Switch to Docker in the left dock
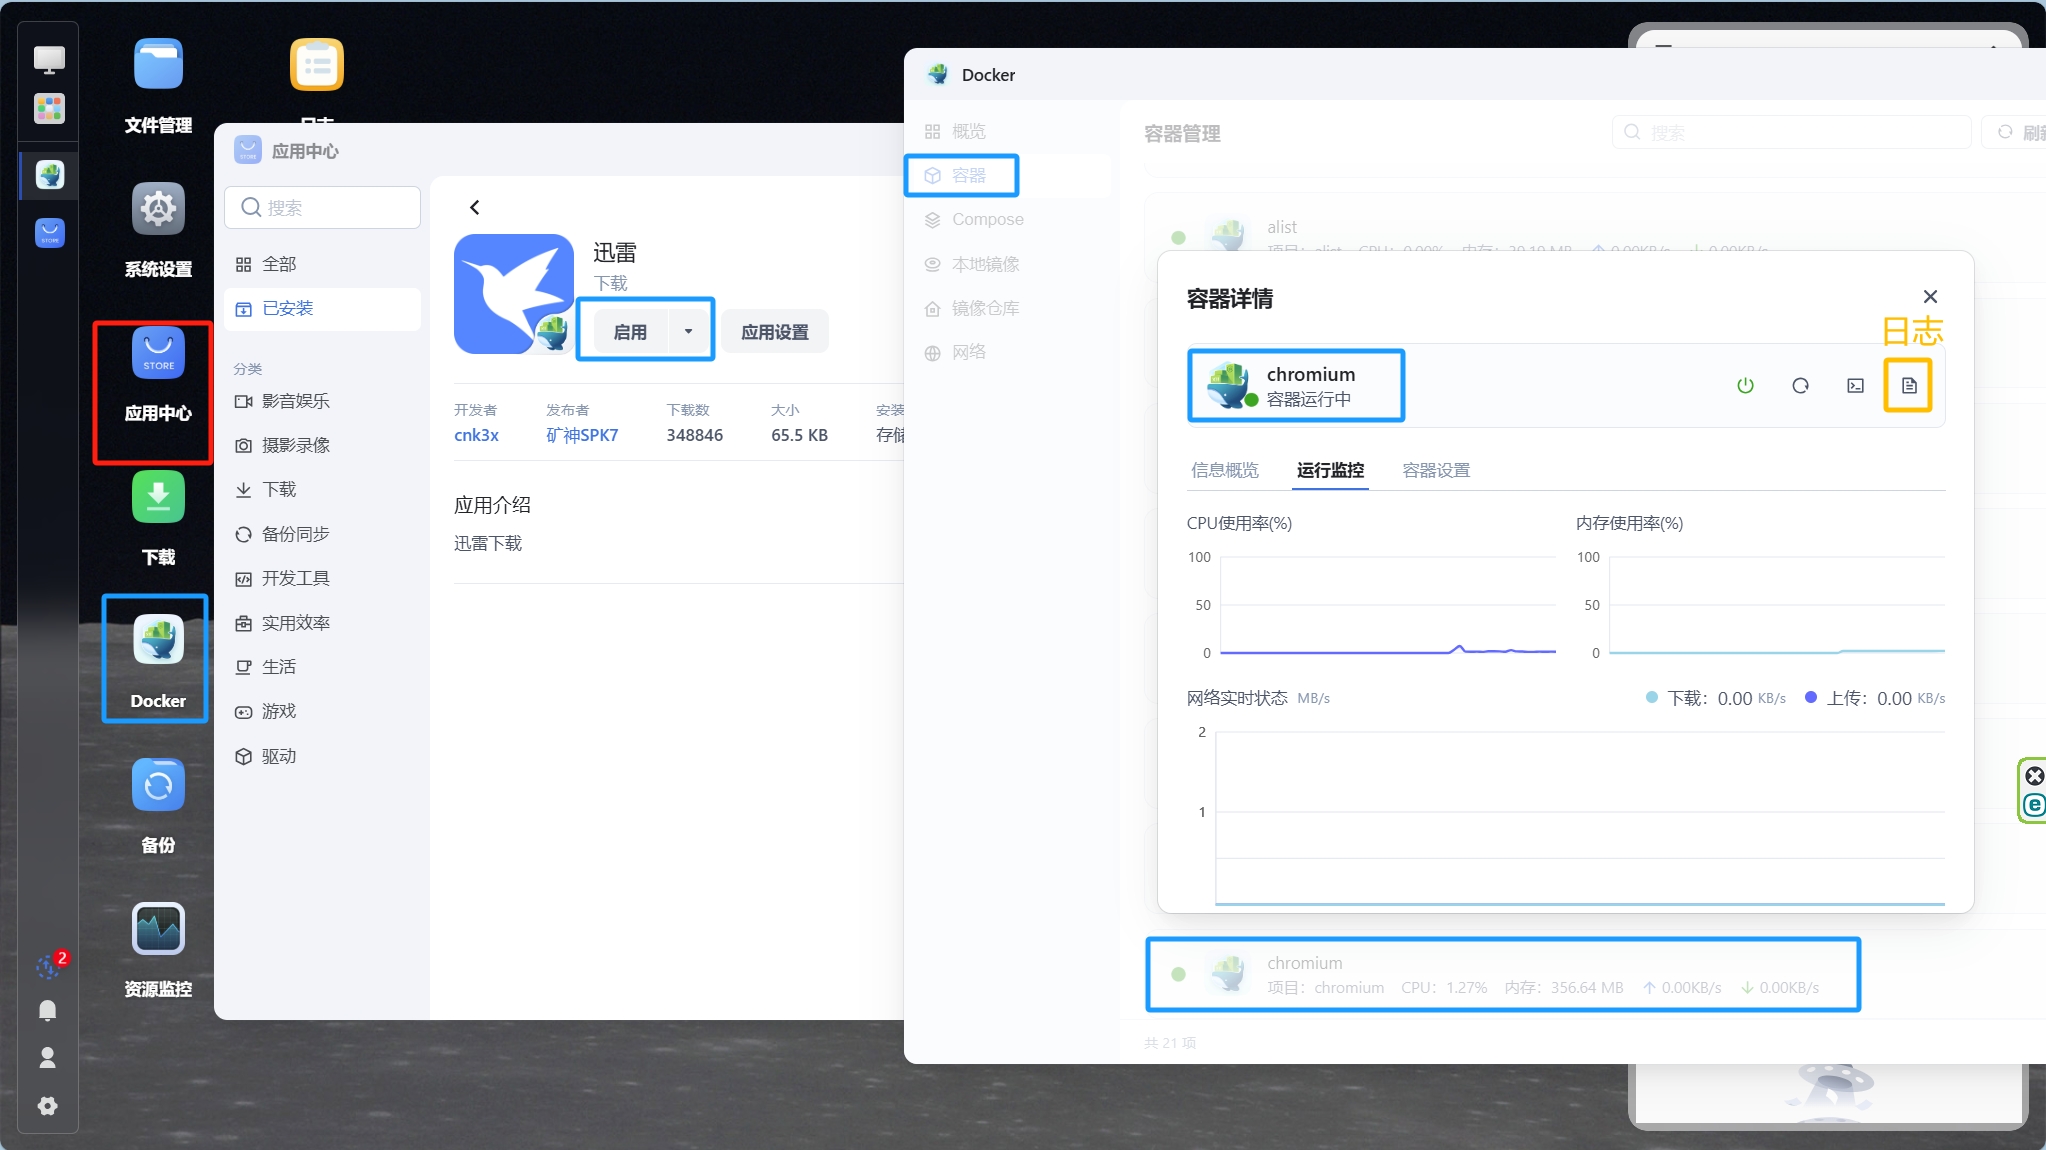This screenshot has width=2046, height=1150. tap(49, 175)
